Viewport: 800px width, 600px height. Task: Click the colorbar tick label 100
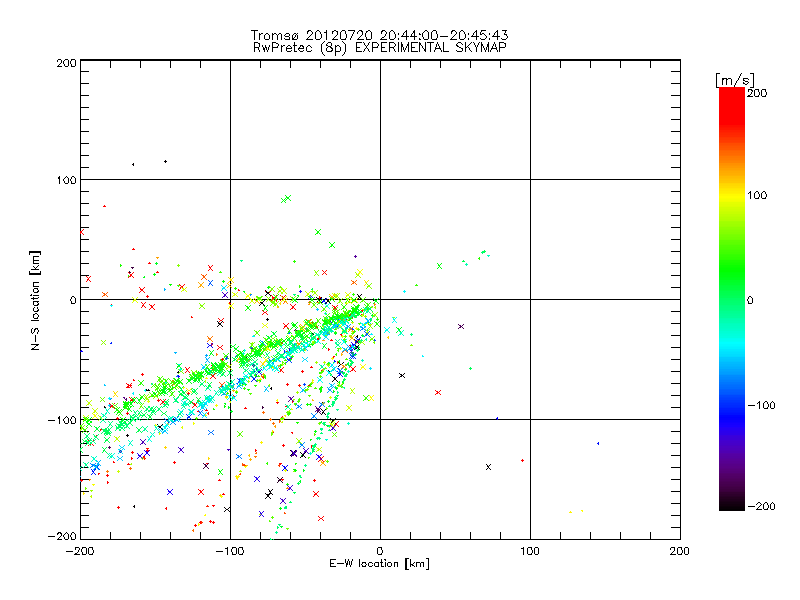(759, 194)
